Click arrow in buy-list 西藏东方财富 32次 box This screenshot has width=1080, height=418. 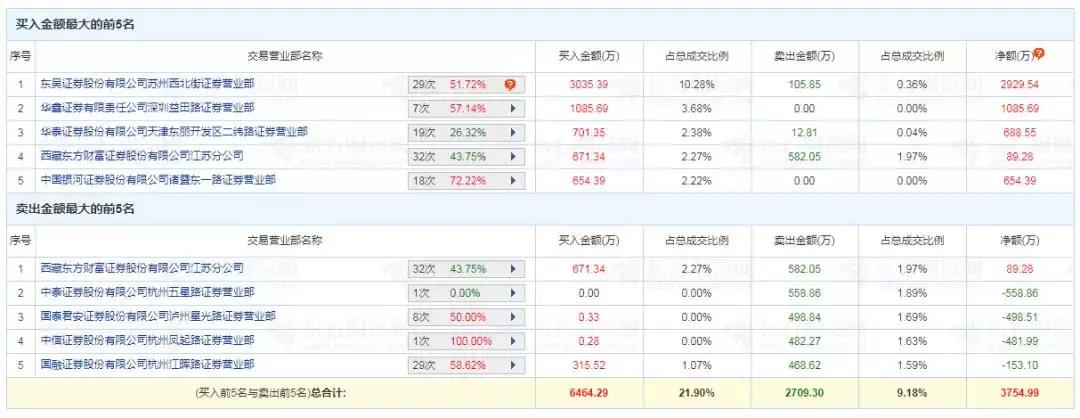point(512,157)
